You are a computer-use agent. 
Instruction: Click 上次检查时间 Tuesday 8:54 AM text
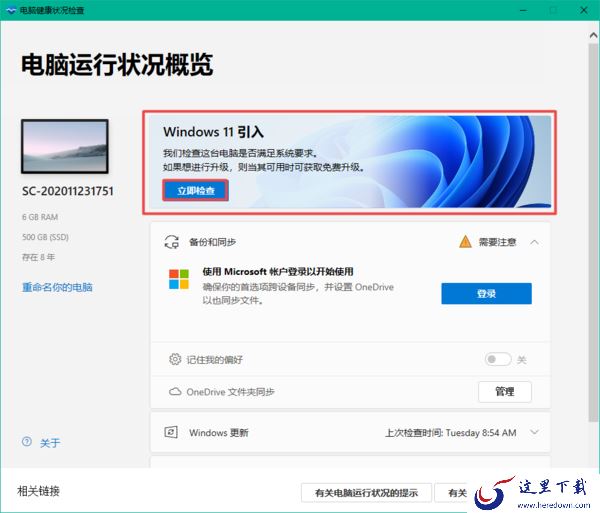click(x=450, y=433)
